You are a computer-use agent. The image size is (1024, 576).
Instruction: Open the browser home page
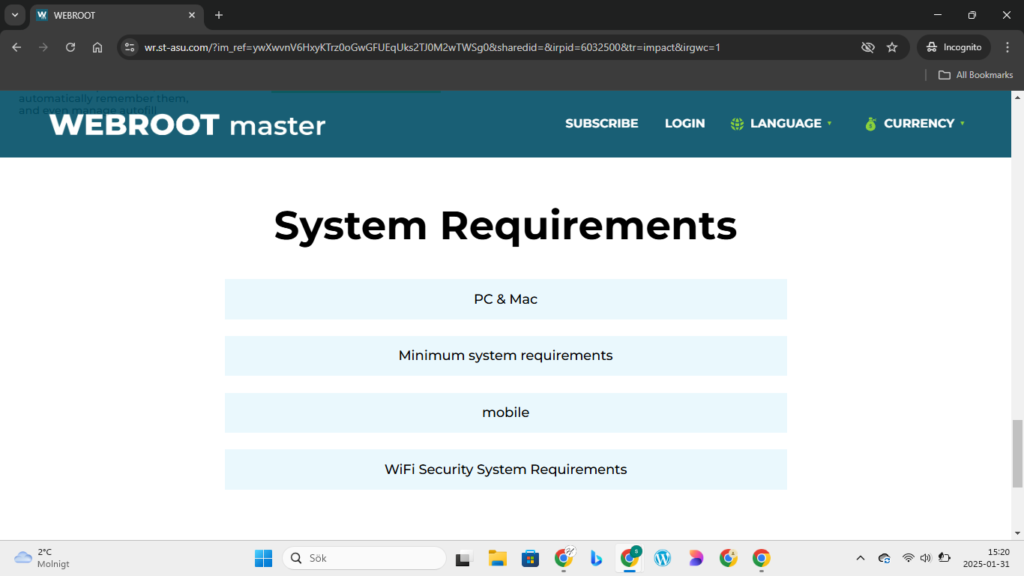tap(97, 47)
